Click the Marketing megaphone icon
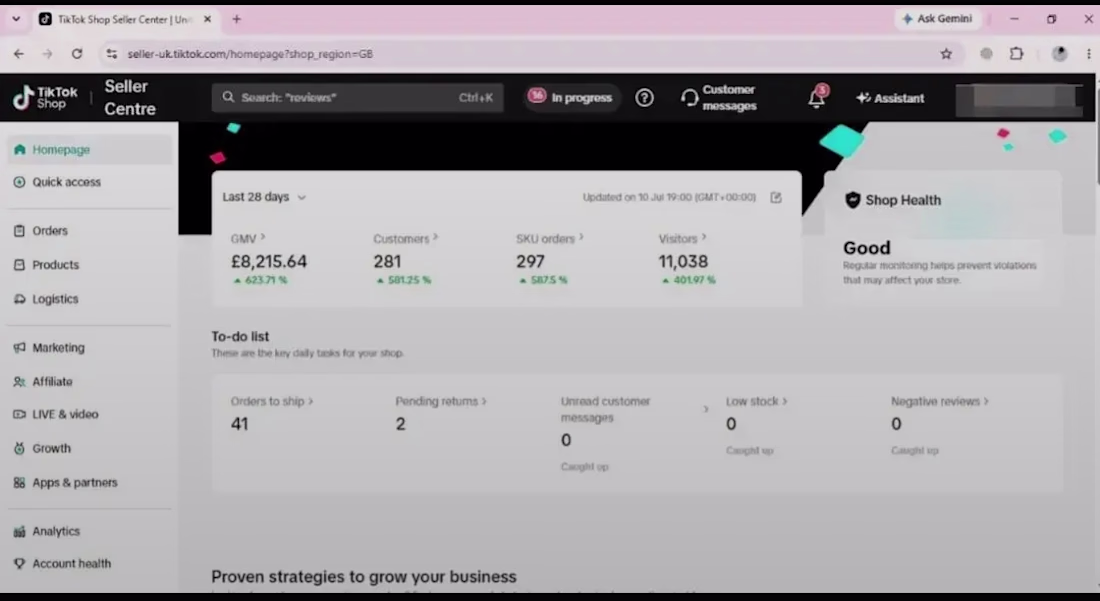The image size is (1100, 601). pos(20,347)
